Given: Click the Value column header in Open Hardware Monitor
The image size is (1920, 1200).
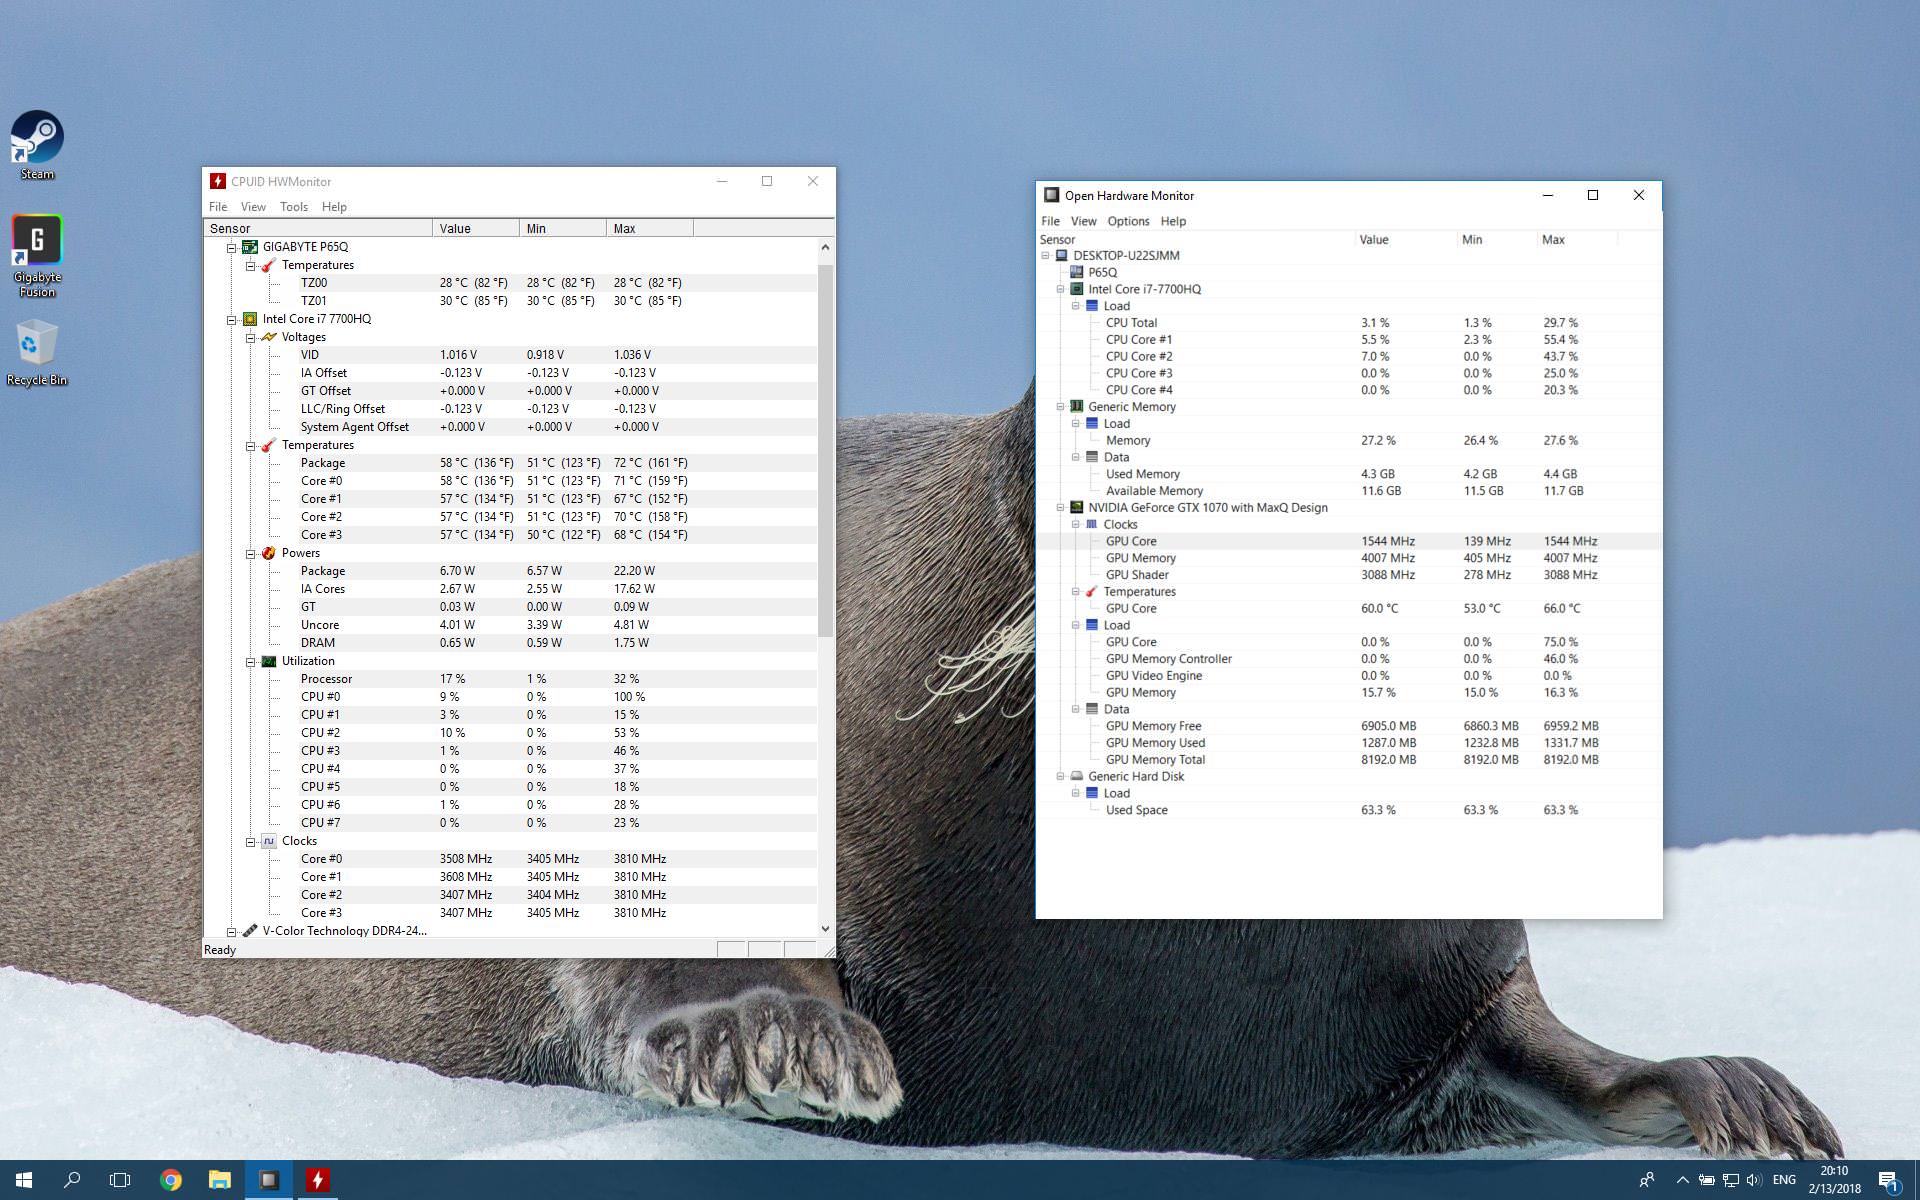Looking at the screenshot, I should click(1406, 240).
